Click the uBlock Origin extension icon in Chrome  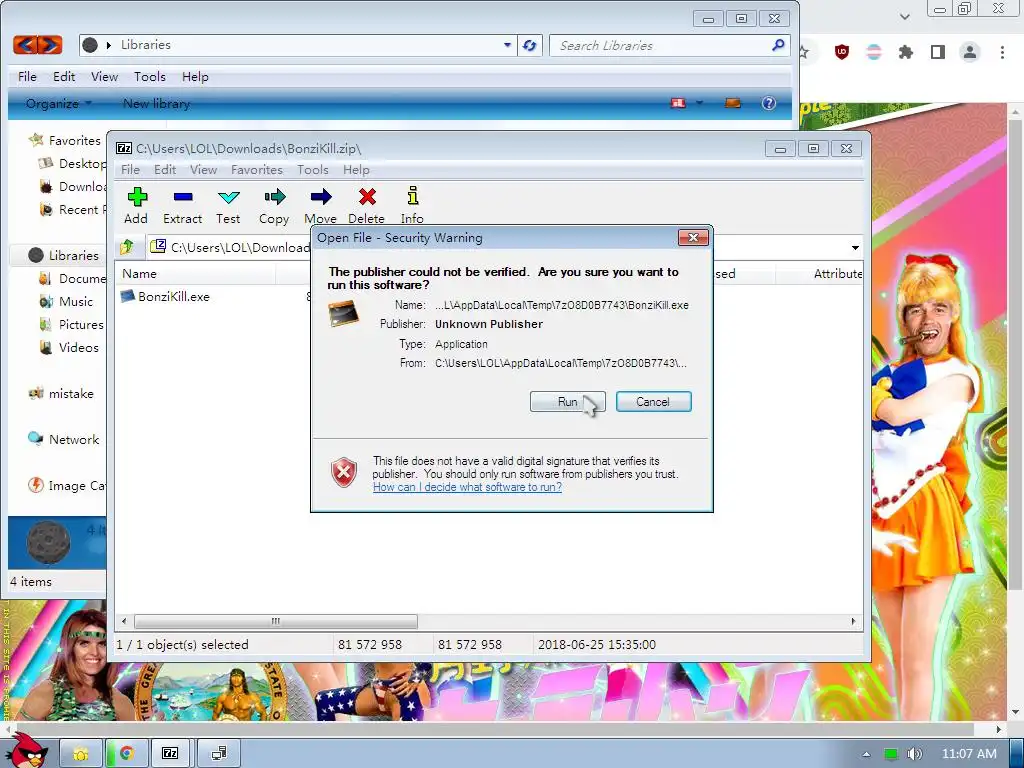[842, 52]
